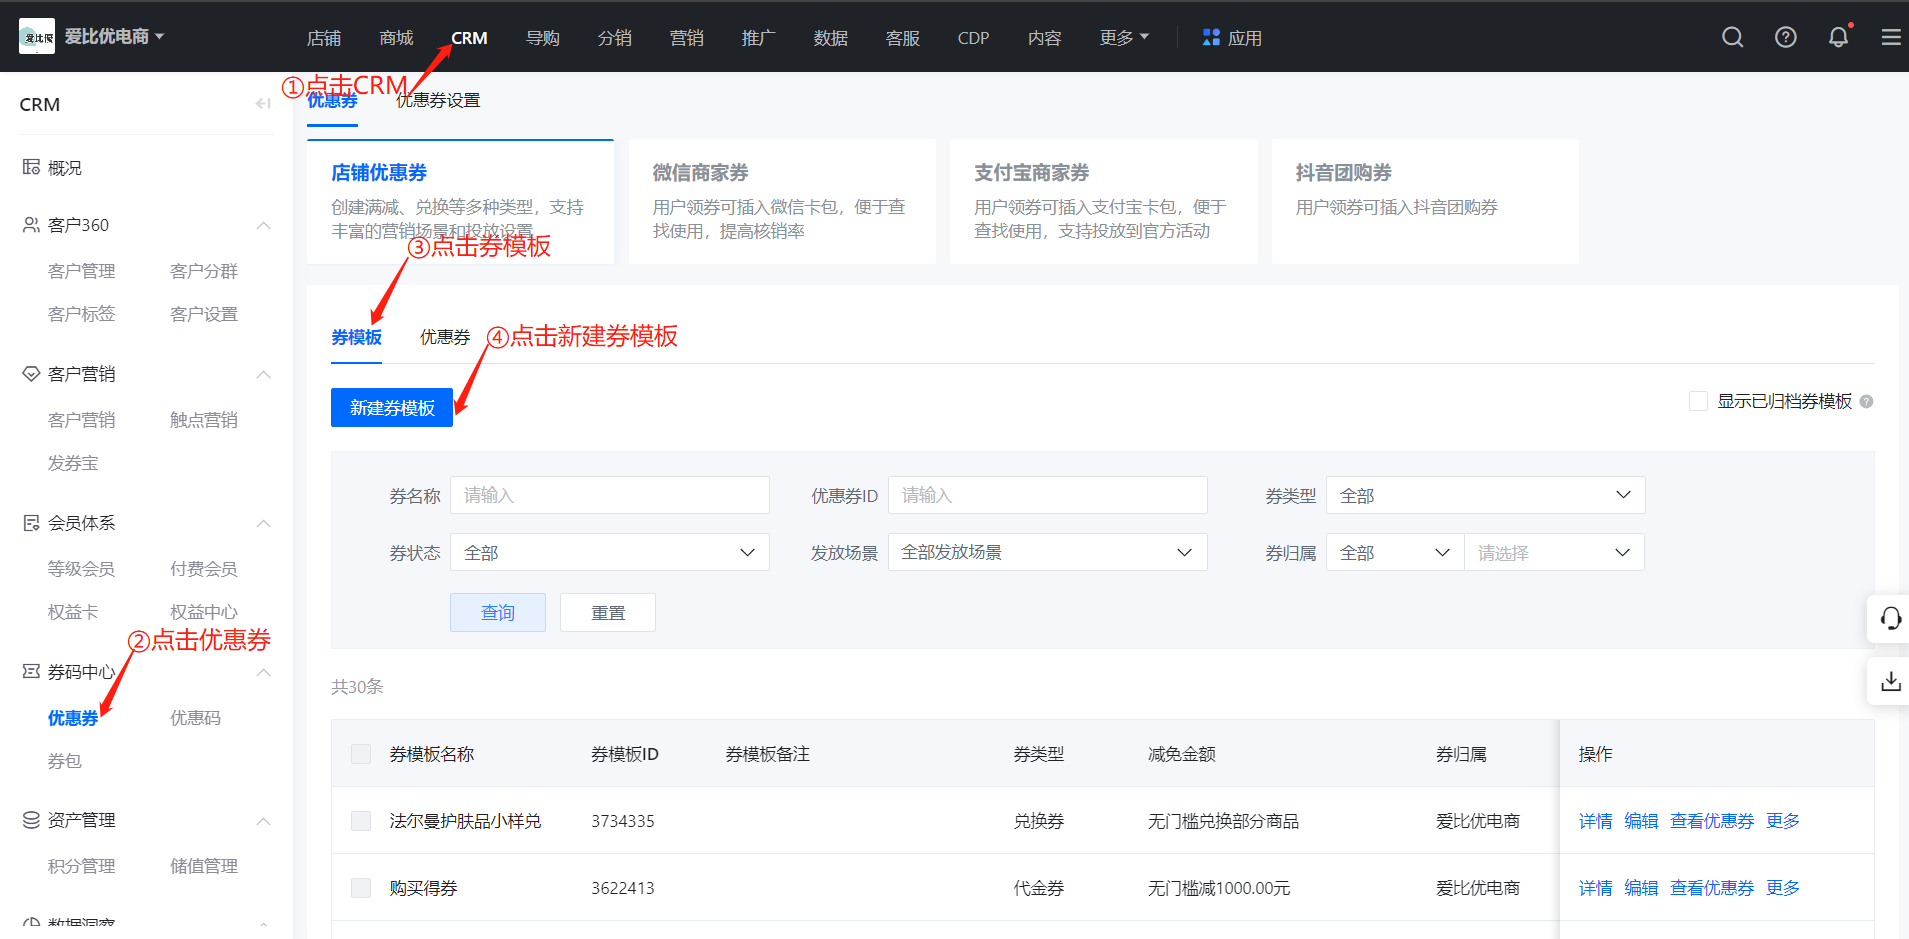Click the 资产管理 stack icon

click(31, 820)
